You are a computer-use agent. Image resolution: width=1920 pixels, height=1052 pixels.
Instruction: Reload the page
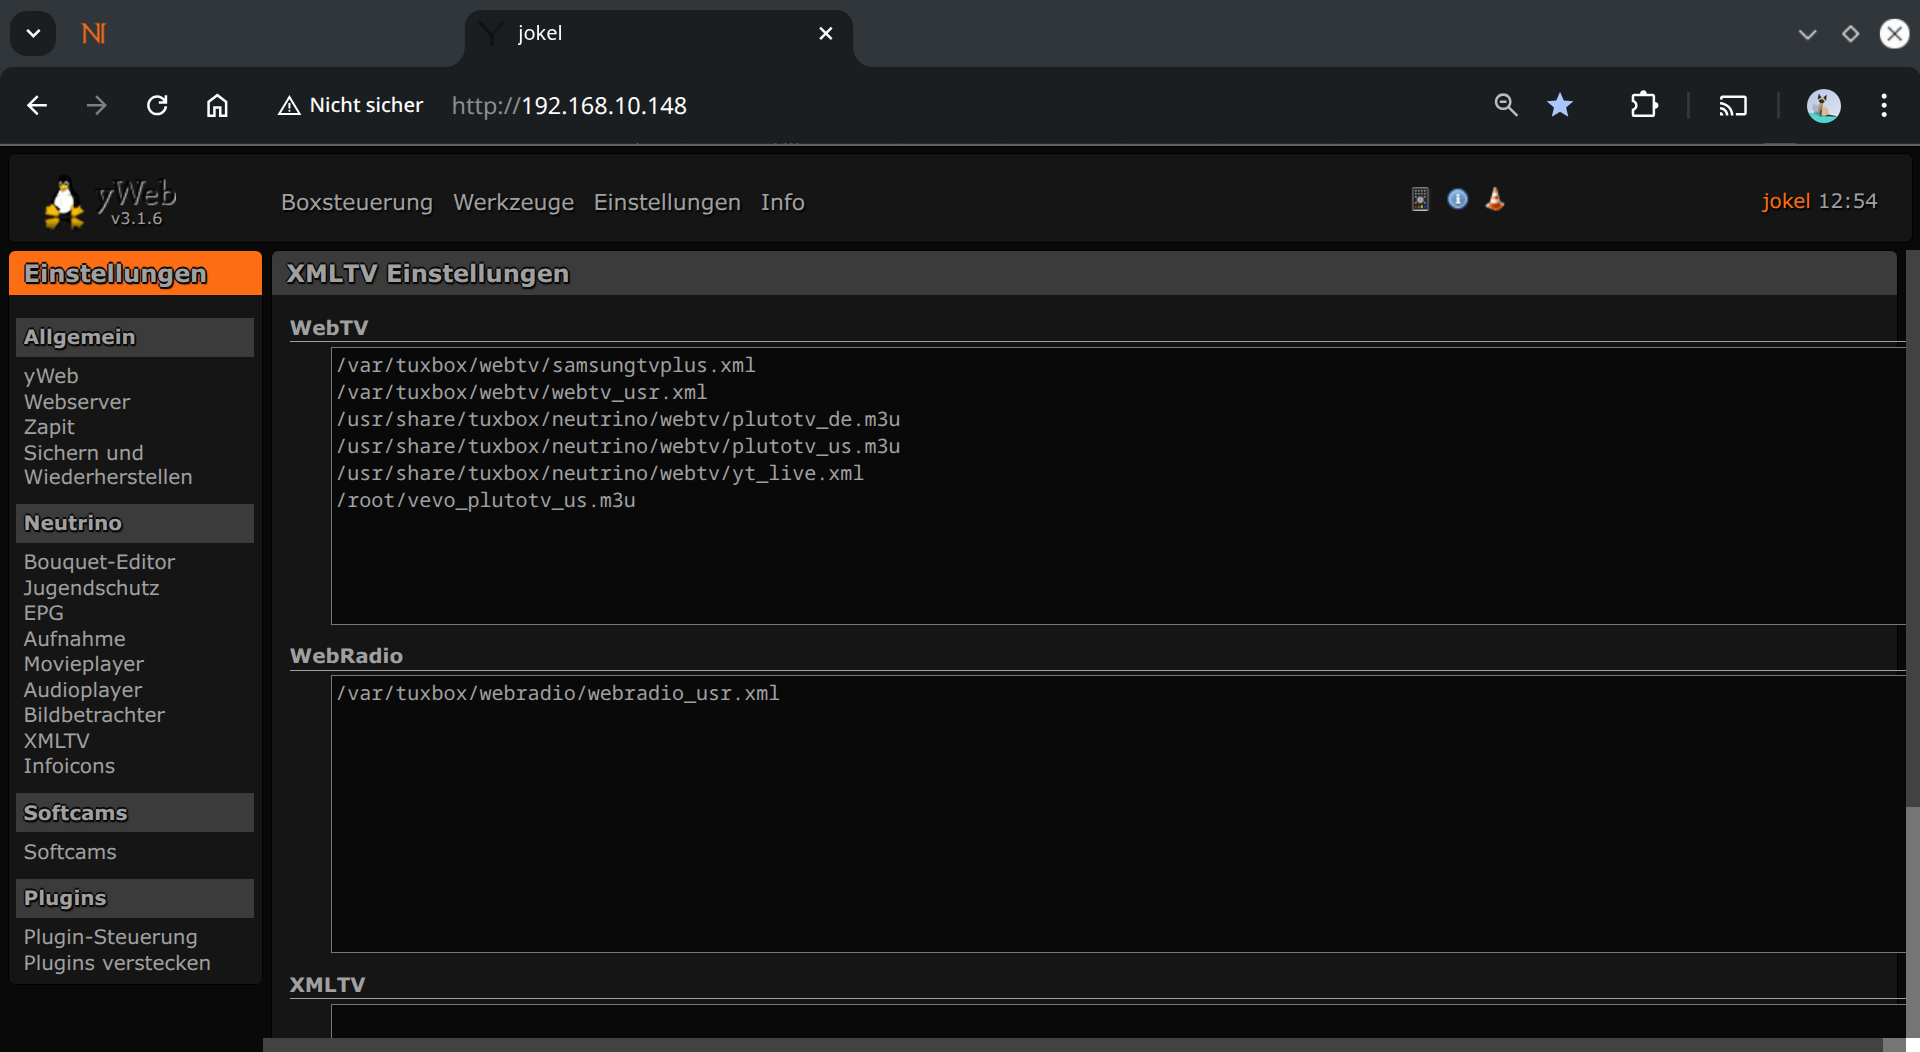[157, 106]
